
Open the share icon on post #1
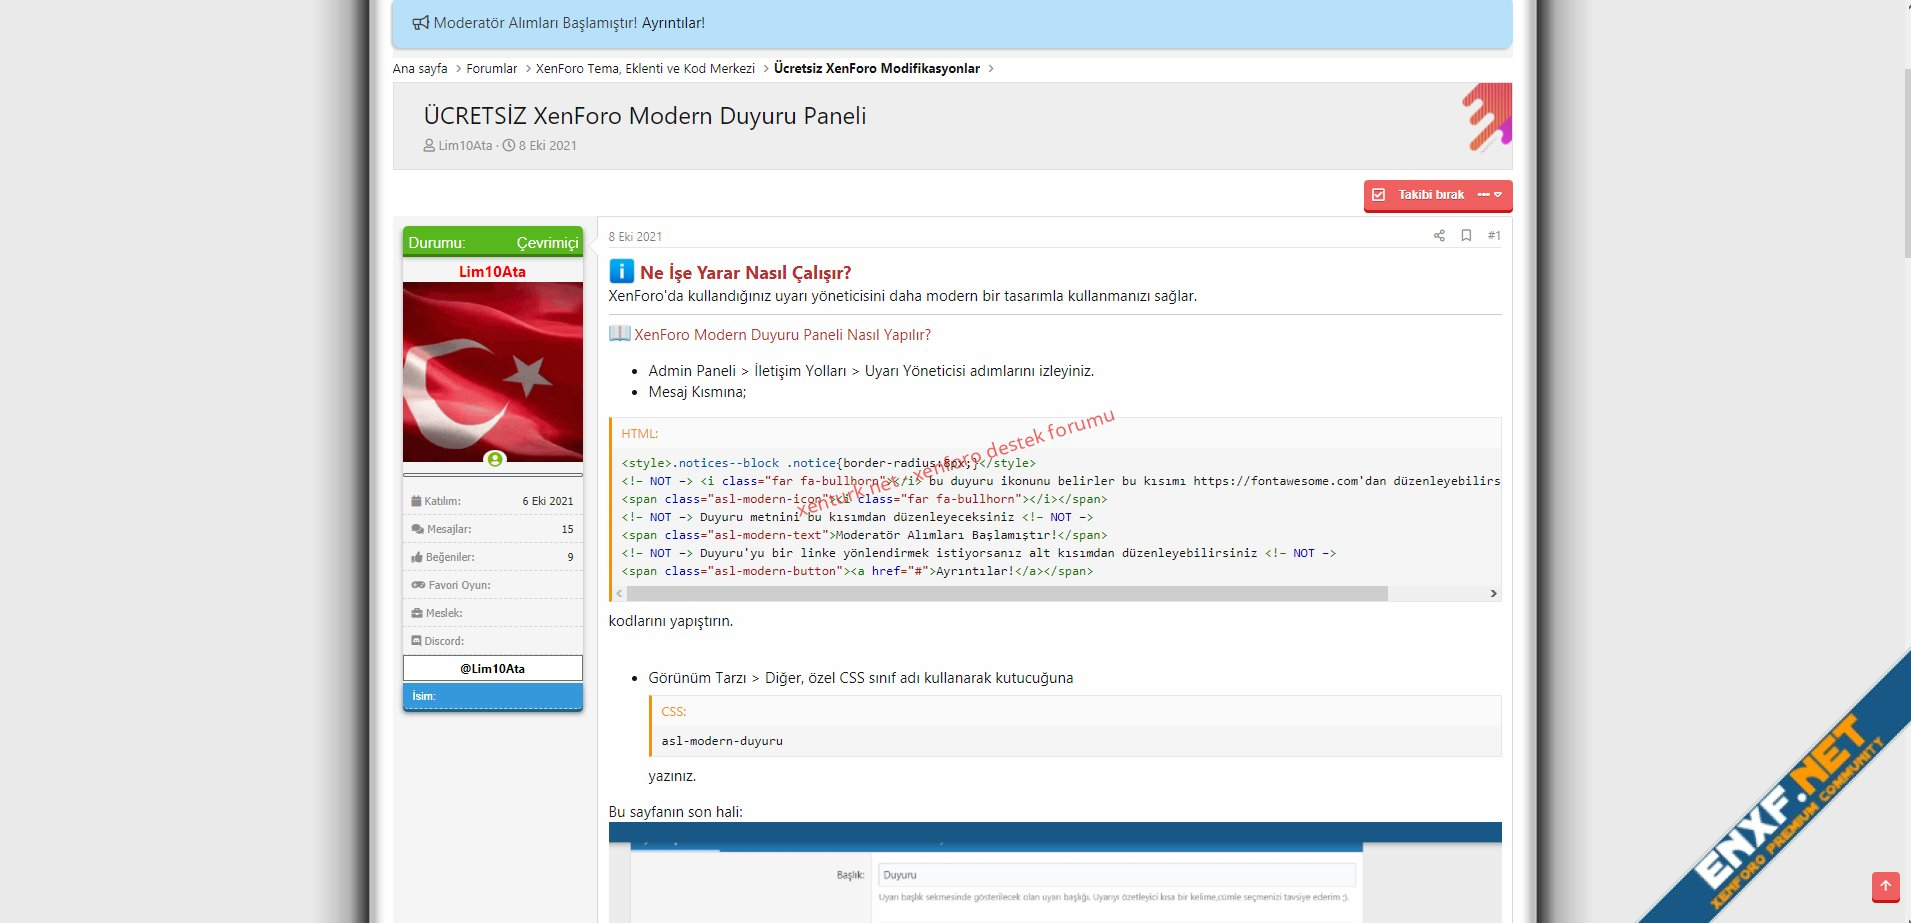pos(1439,236)
